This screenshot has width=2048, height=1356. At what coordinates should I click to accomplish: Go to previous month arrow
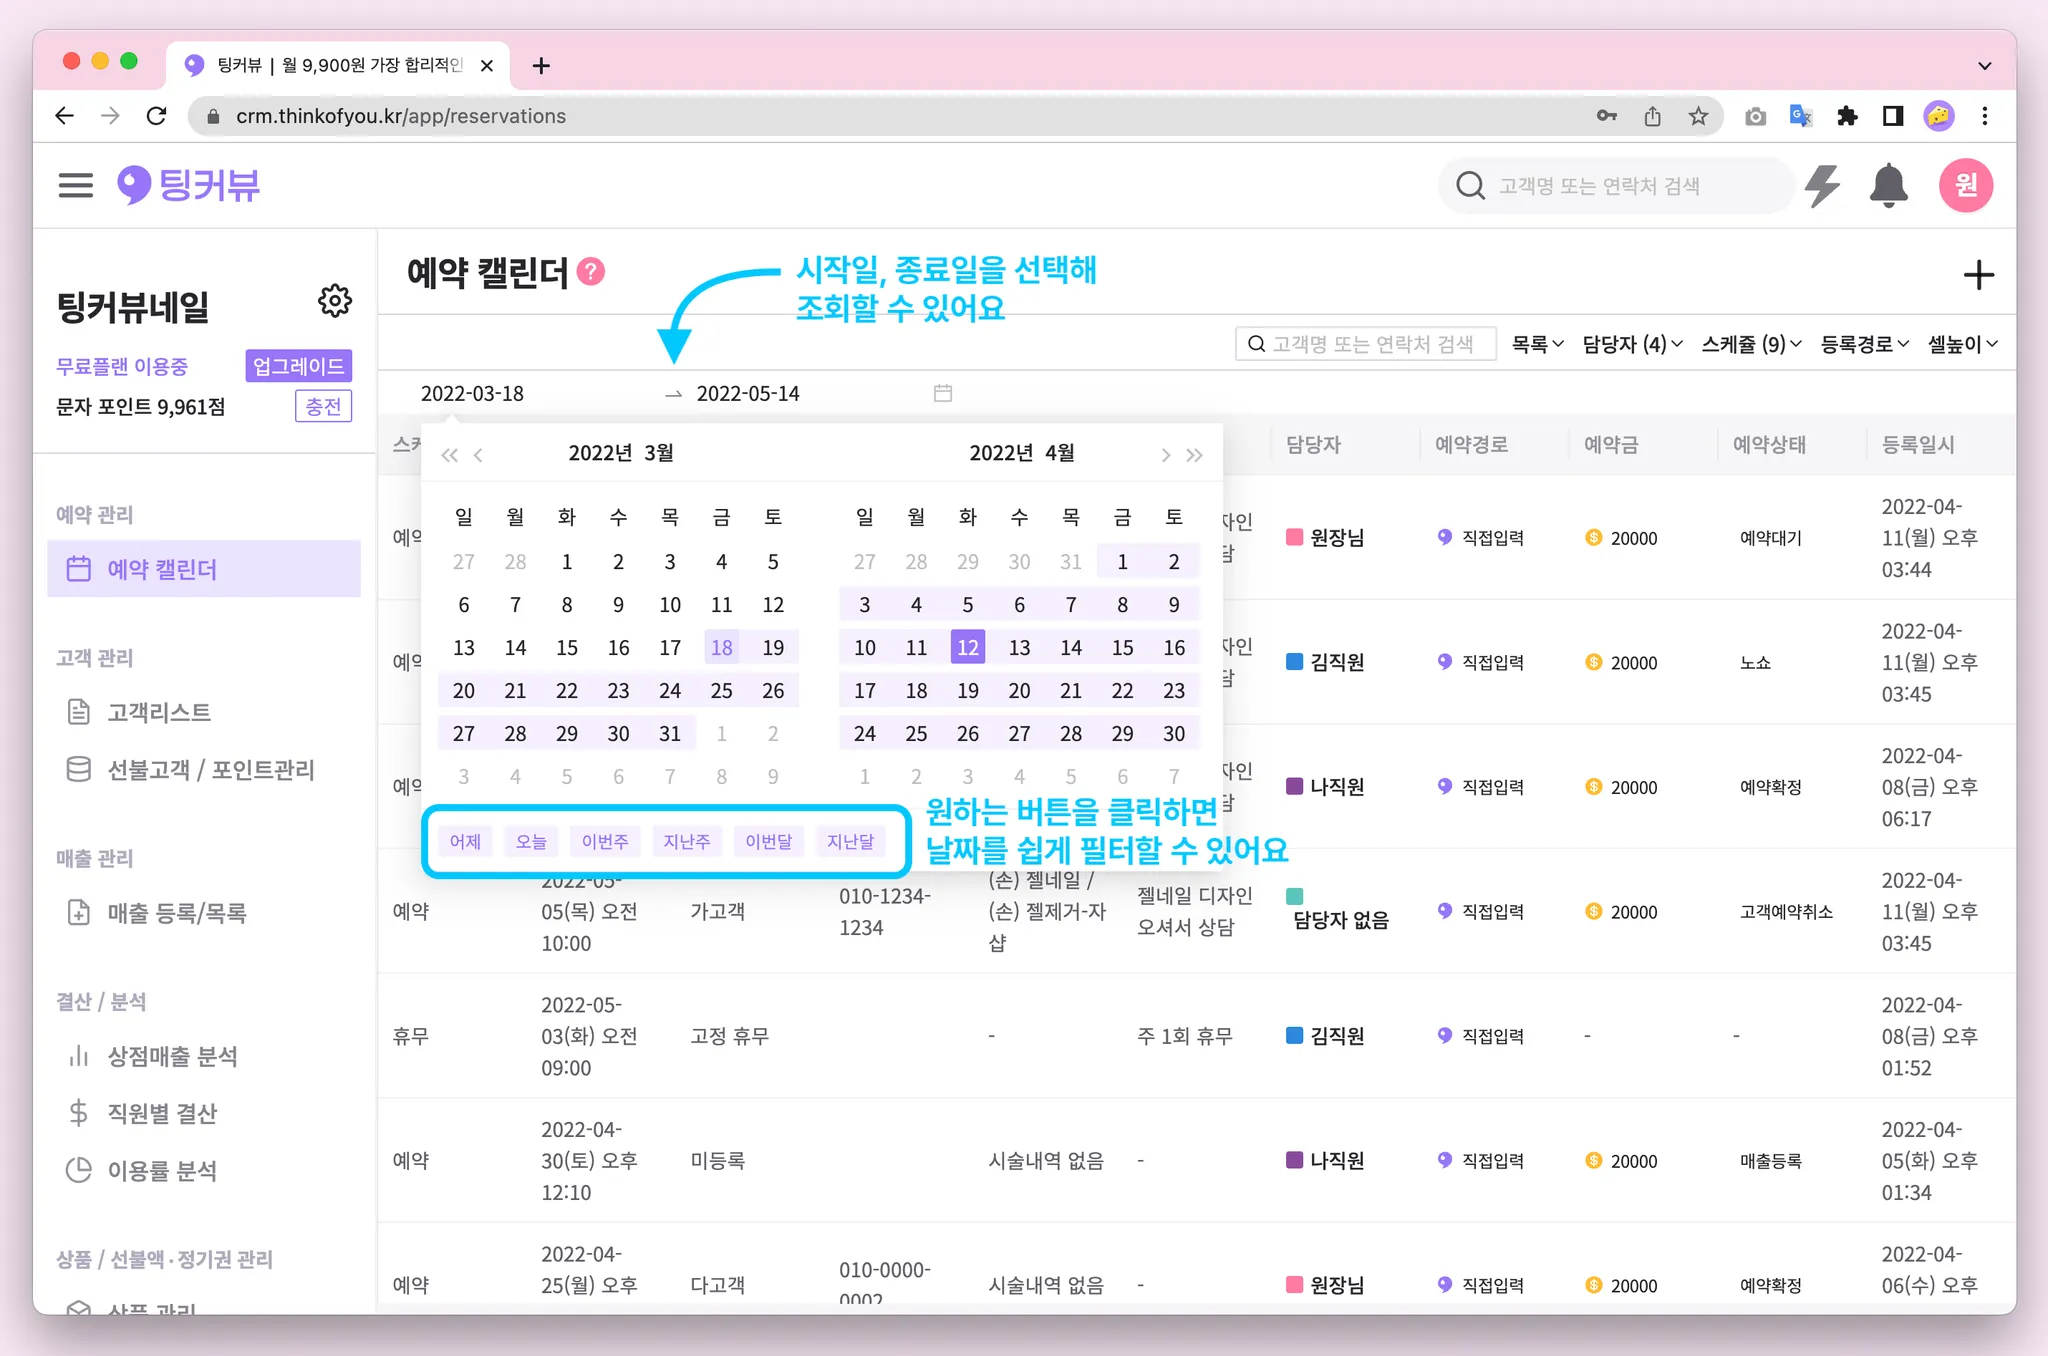[x=479, y=455]
